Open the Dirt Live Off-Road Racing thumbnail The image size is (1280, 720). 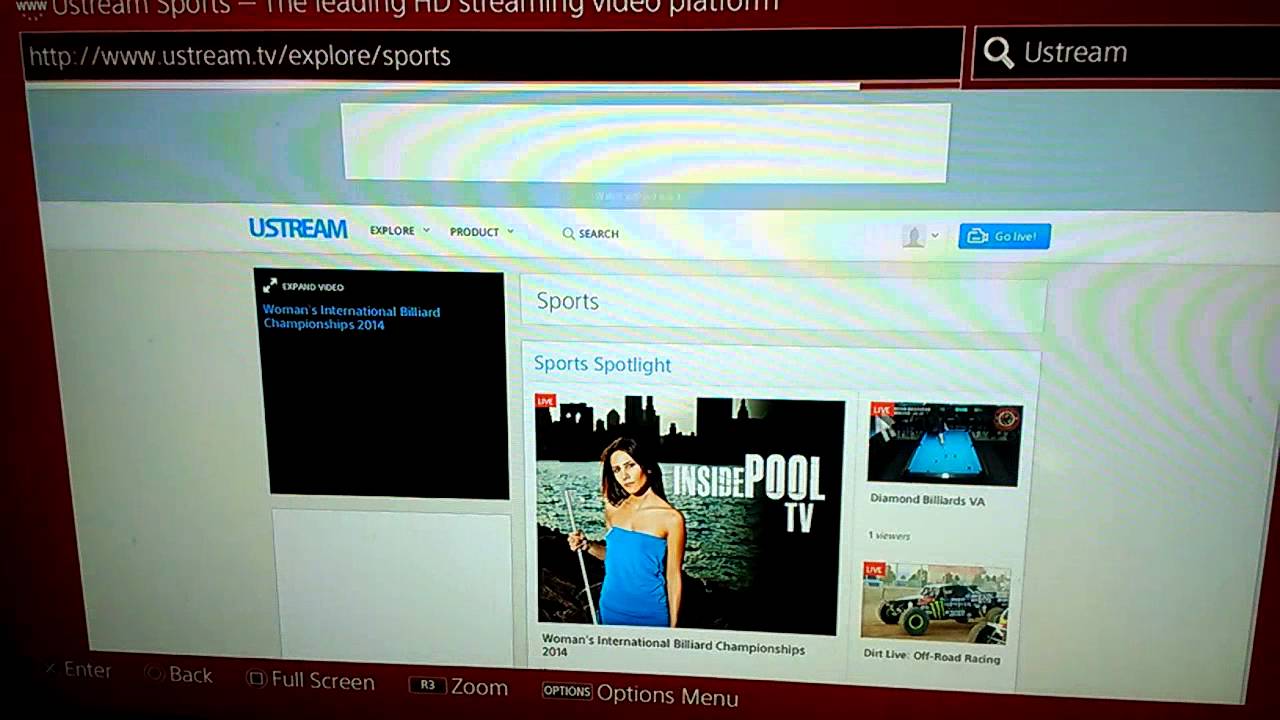point(935,602)
